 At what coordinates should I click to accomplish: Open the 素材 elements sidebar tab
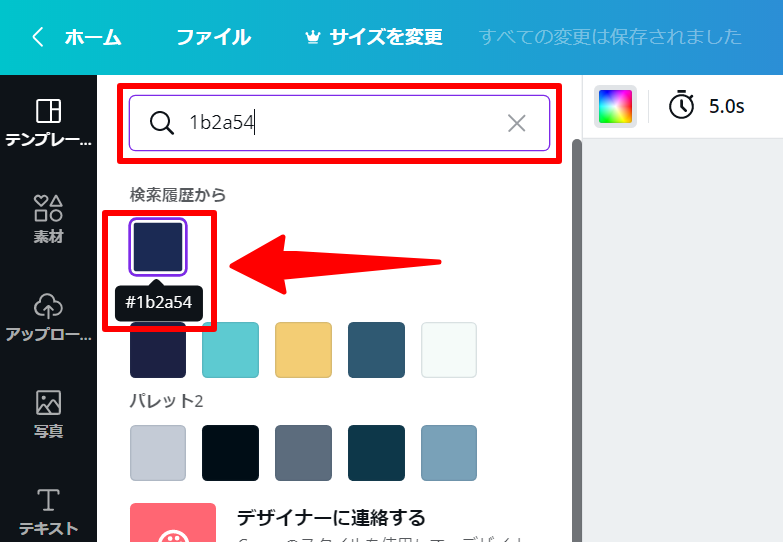(48, 219)
